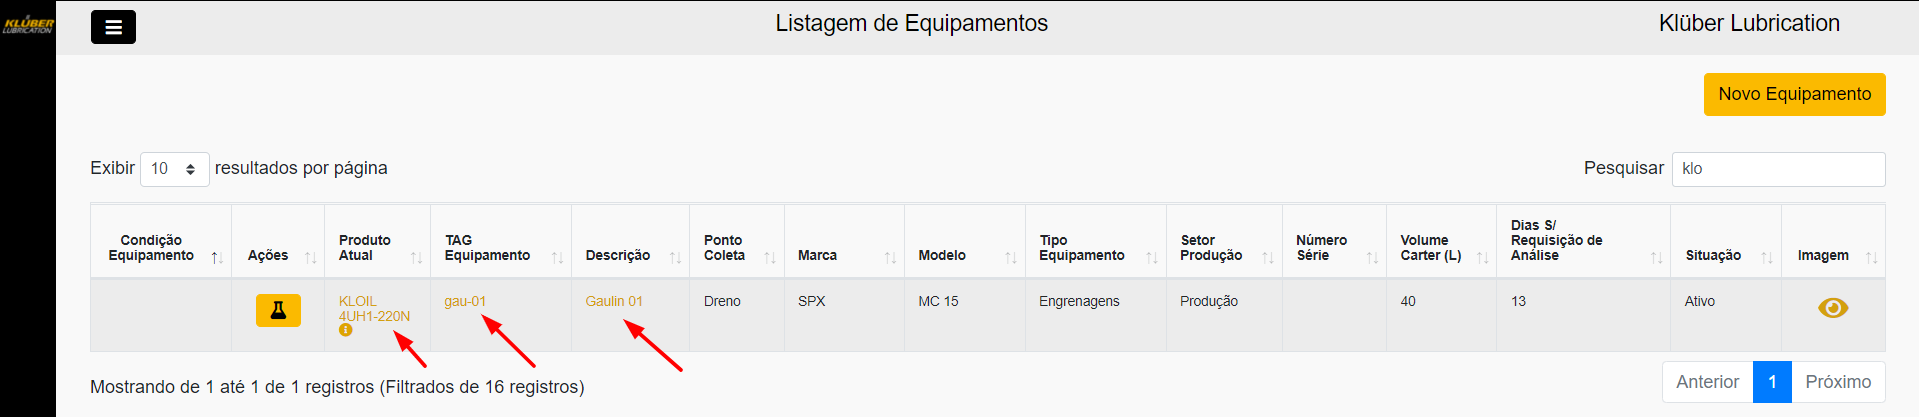This screenshot has height=417, width=1919.
Task: Open the results per page dropdown
Action: click(x=174, y=169)
